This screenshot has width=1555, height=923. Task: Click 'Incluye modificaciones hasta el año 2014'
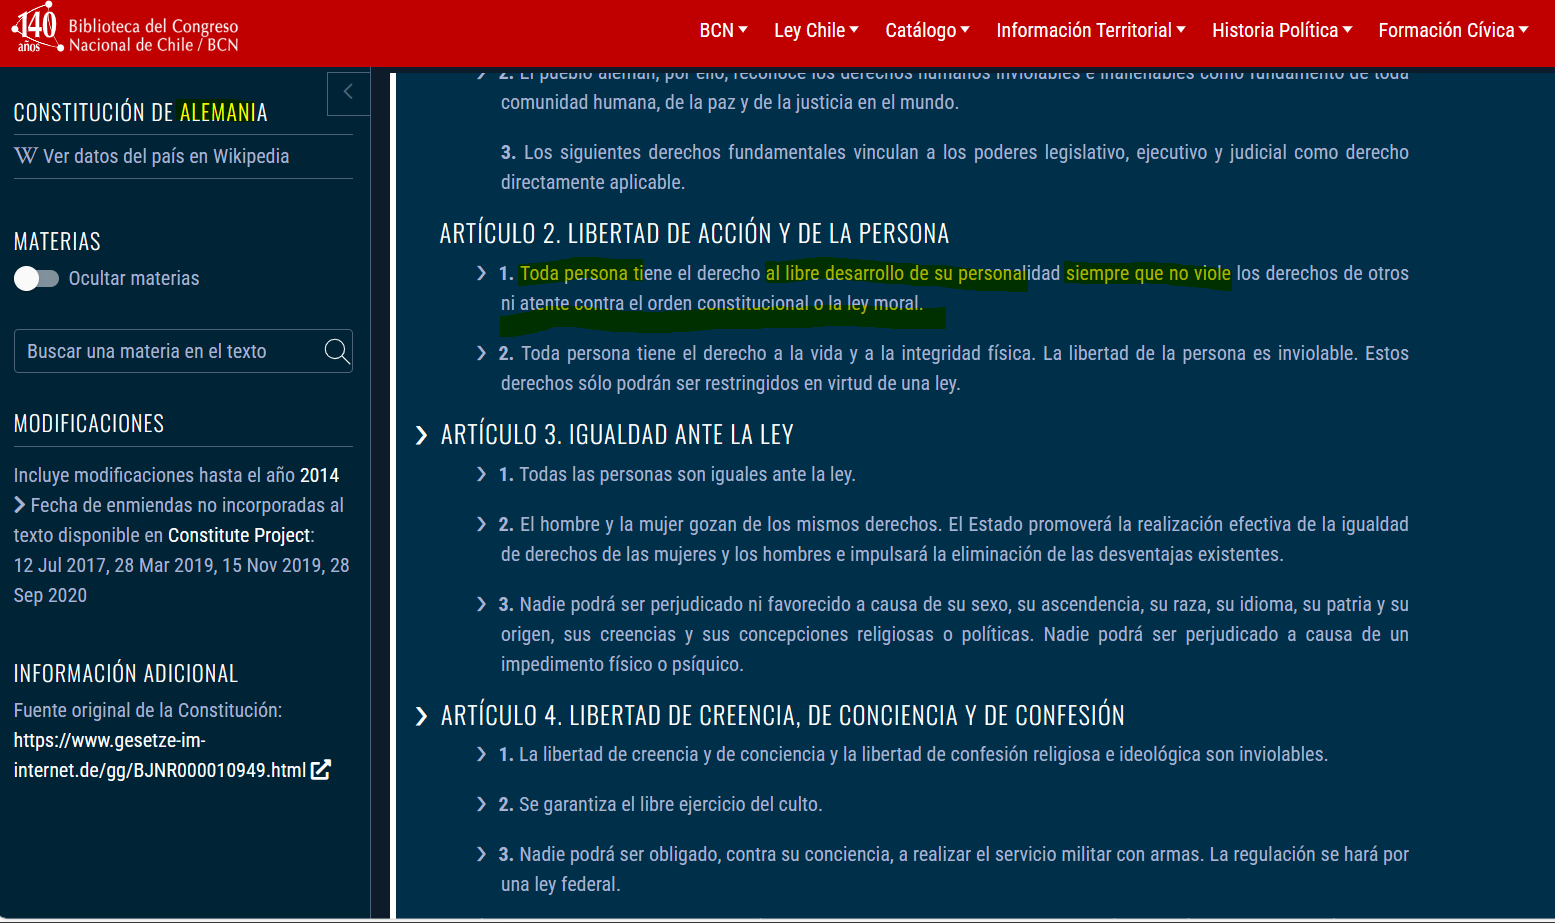pos(176,475)
